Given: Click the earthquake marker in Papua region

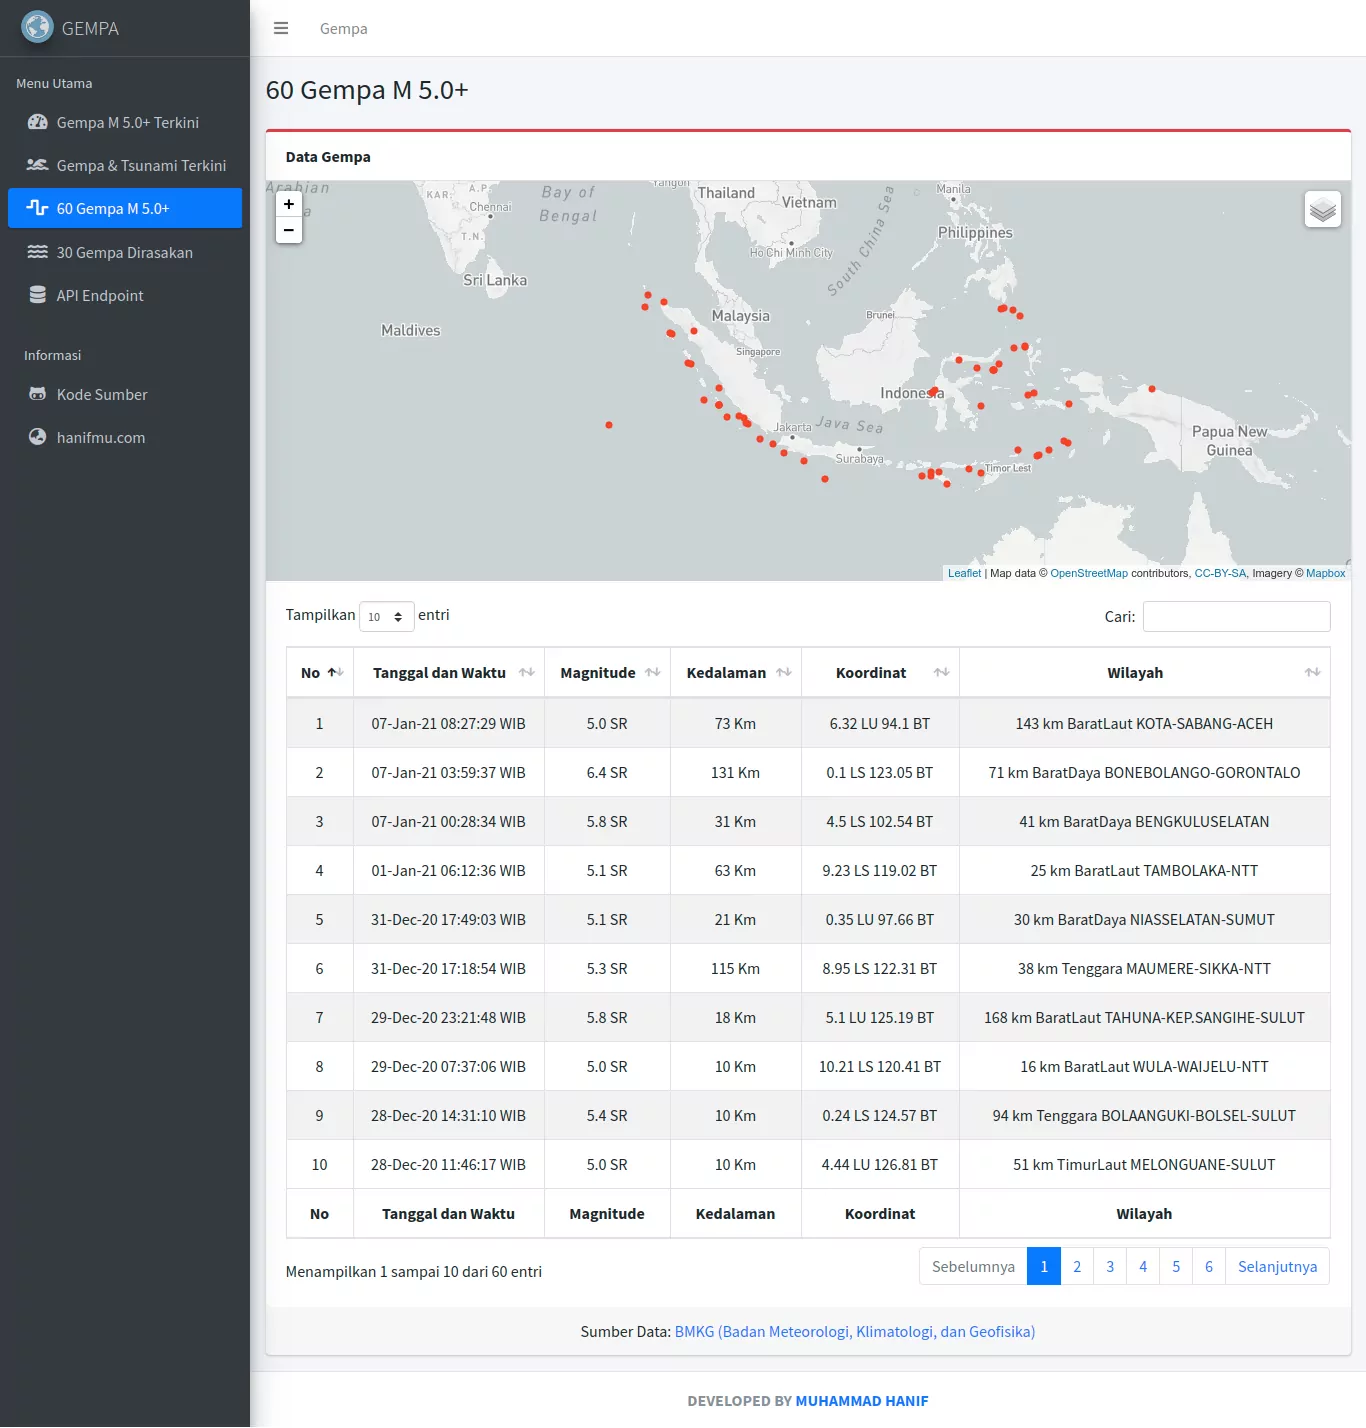Looking at the screenshot, I should coord(1152,389).
